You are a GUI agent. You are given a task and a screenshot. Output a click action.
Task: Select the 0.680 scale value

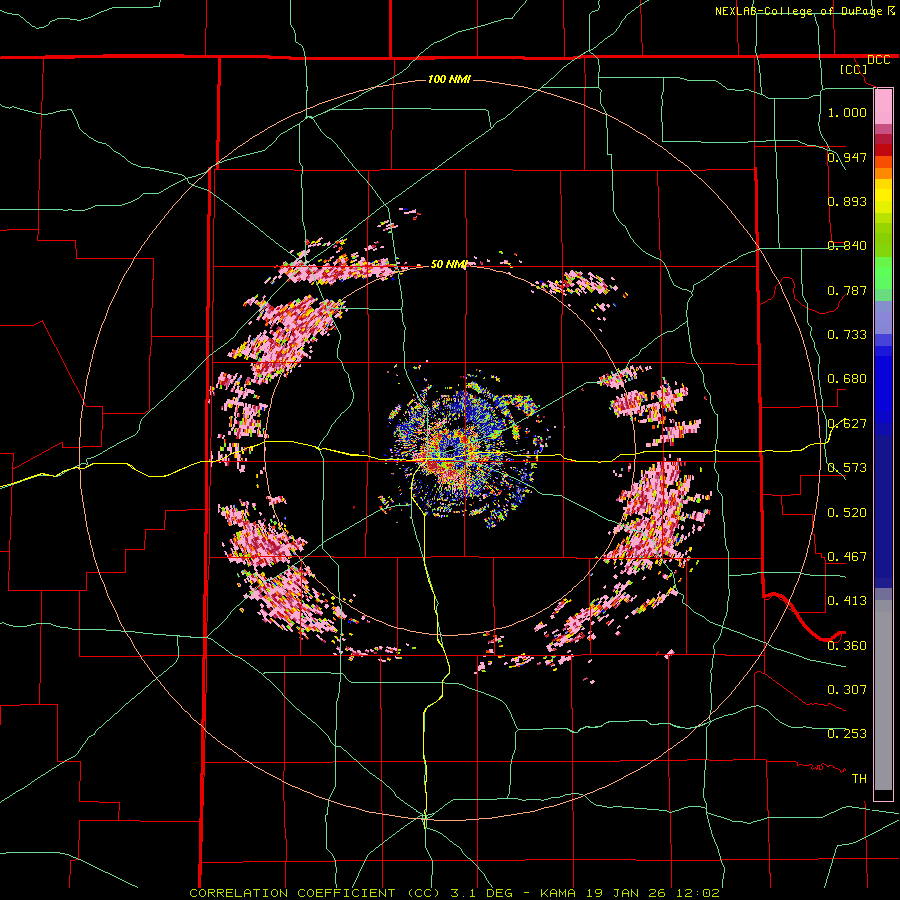tap(847, 379)
